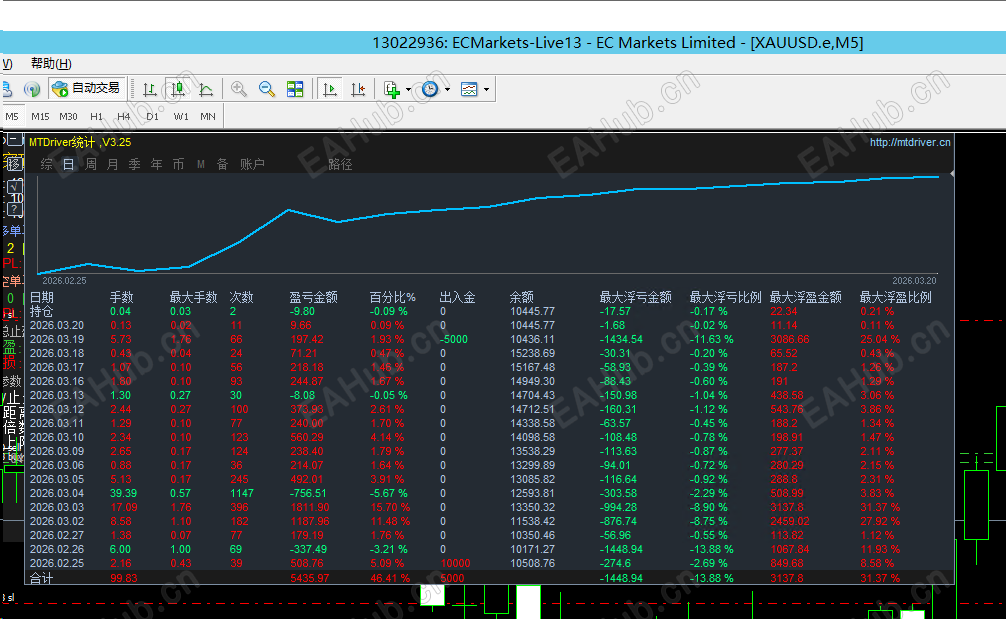Viewport: 1006px width, 619px height.
Task: Click the 移 move button
Action: click(13, 162)
